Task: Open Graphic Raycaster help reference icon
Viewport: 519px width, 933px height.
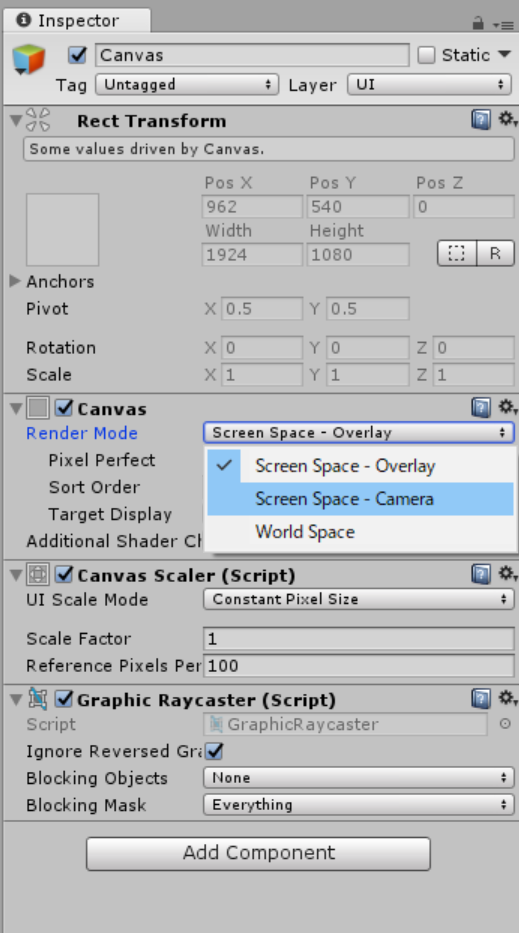Action: click(481, 699)
